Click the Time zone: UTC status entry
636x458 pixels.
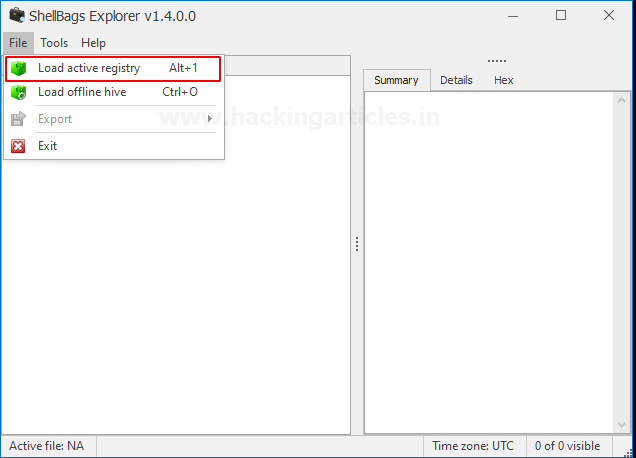473,446
